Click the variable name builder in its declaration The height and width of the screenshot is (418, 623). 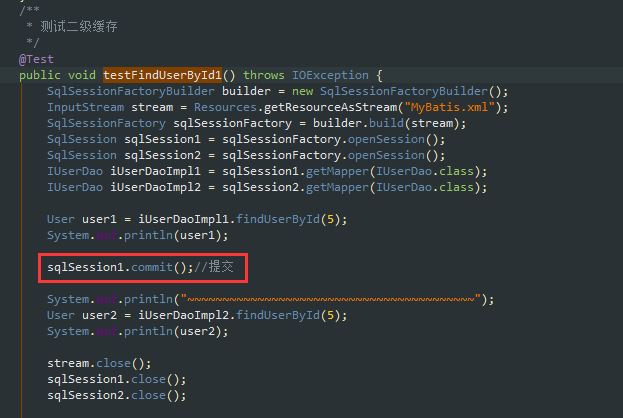[246, 91]
